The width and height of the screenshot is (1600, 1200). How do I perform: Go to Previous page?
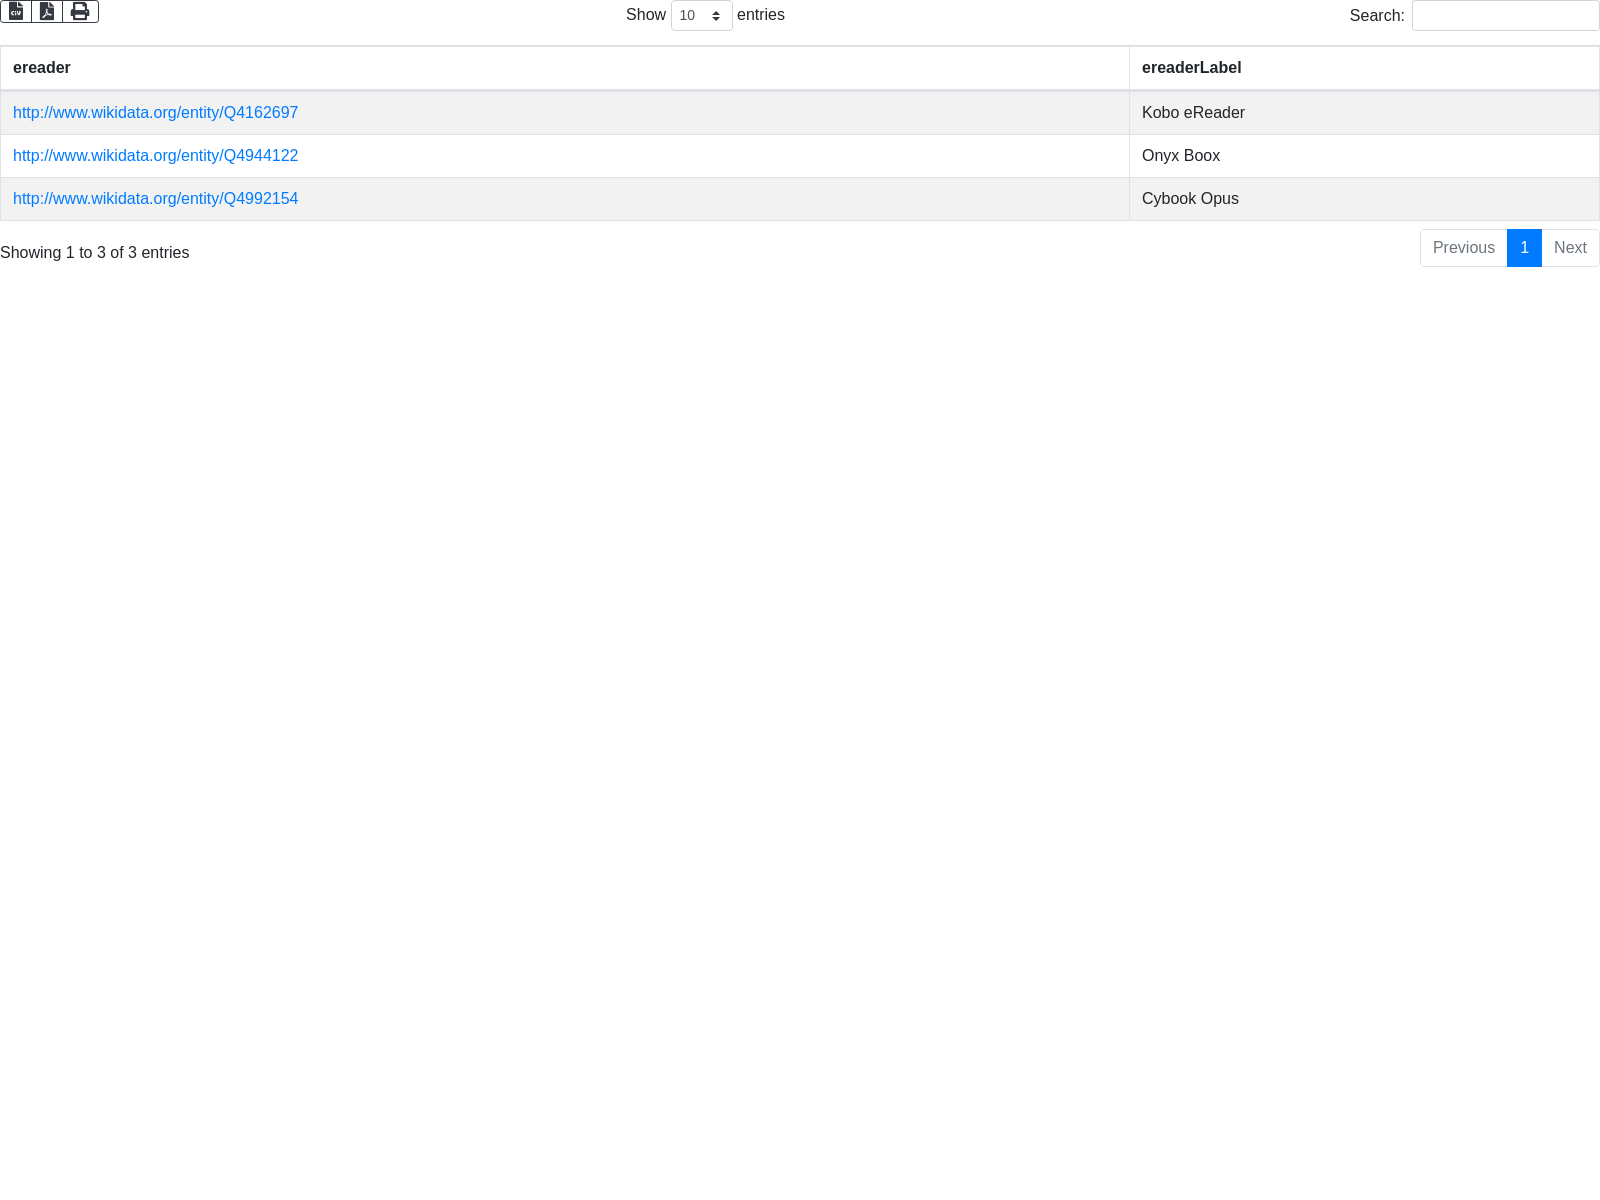(1463, 248)
